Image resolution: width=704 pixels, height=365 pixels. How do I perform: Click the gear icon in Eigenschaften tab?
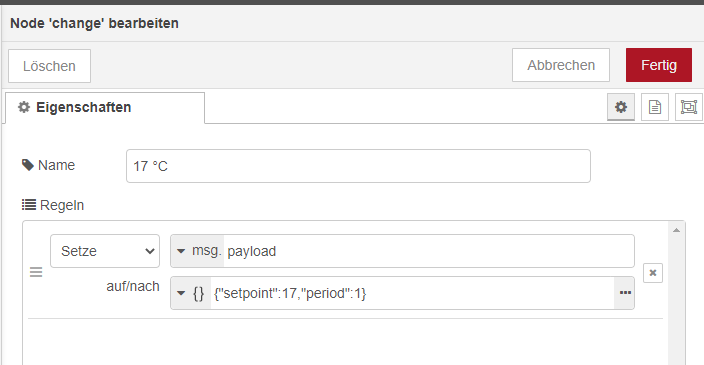(x=24, y=107)
